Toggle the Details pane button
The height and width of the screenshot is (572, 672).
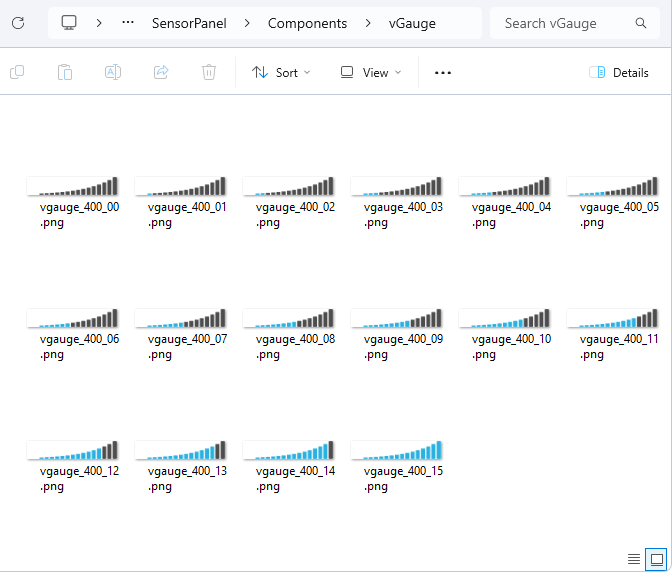pyautogui.click(x=619, y=72)
